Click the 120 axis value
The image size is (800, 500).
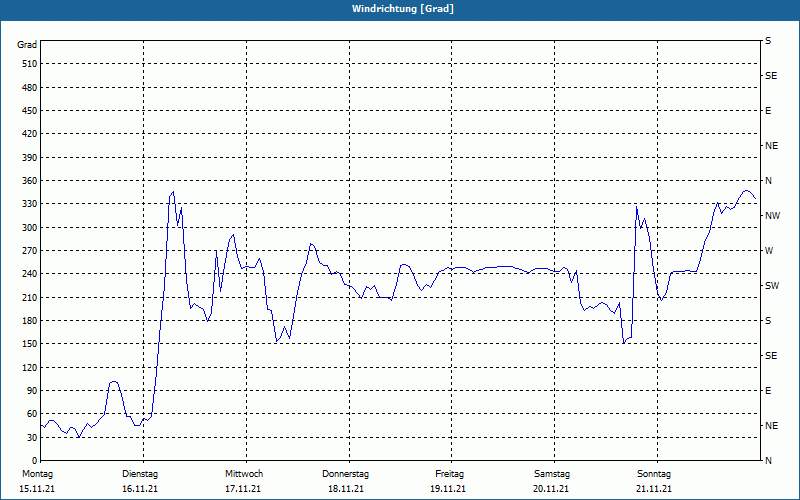[30, 367]
